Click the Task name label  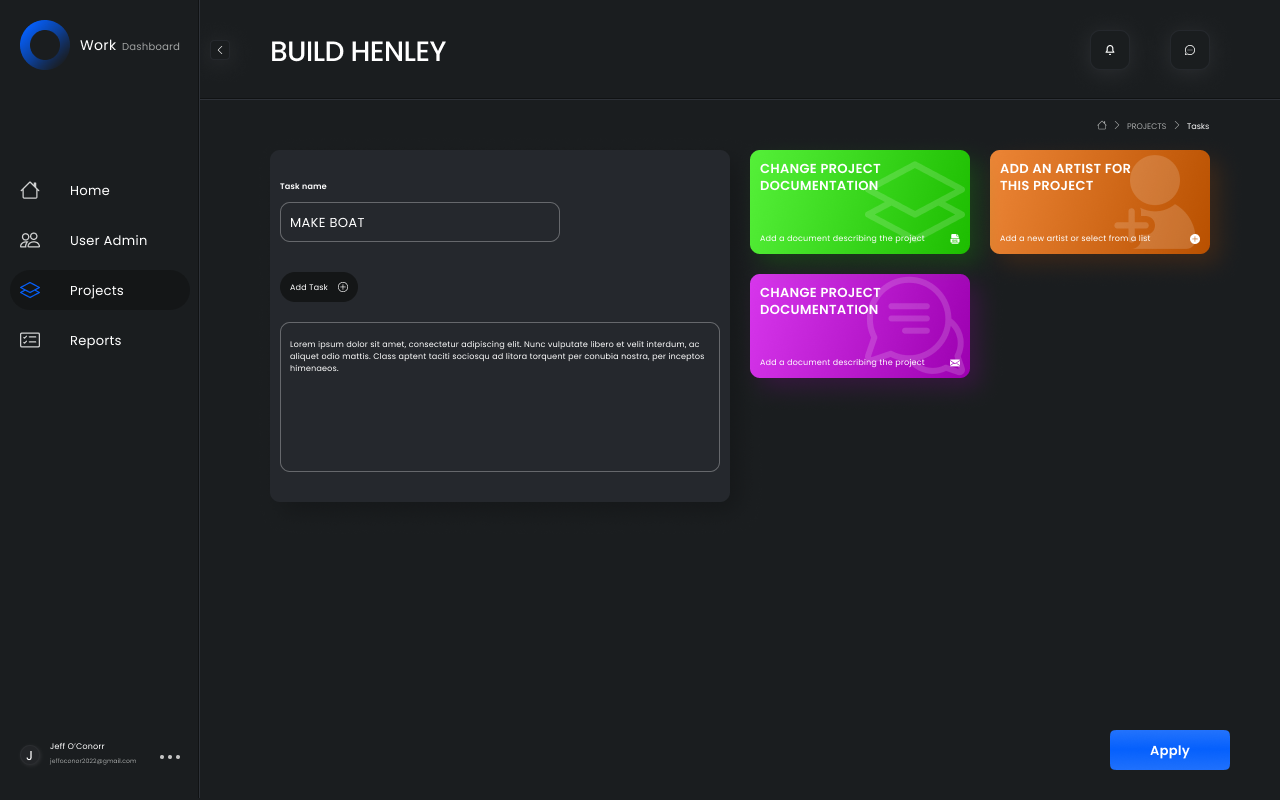(303, 186)
